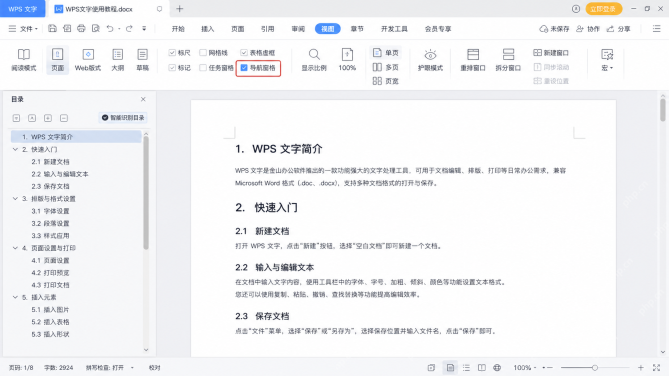Click 智能识别目录 smart TOC button
669x376 pixels.
(x=123, y=117)
